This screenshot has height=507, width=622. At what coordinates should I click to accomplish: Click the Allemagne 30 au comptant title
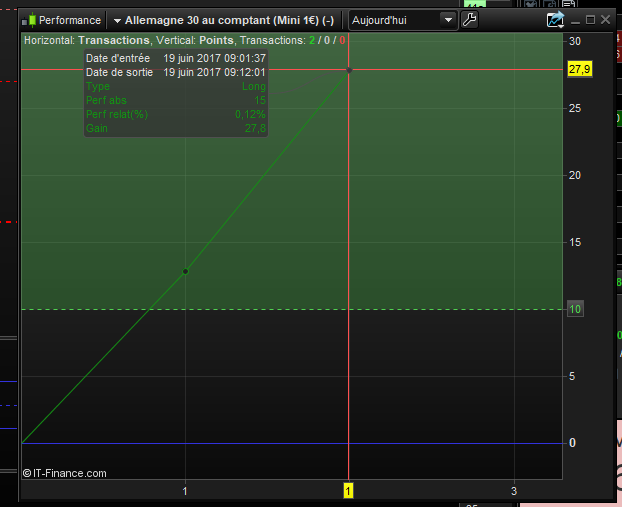pos(229,20)
